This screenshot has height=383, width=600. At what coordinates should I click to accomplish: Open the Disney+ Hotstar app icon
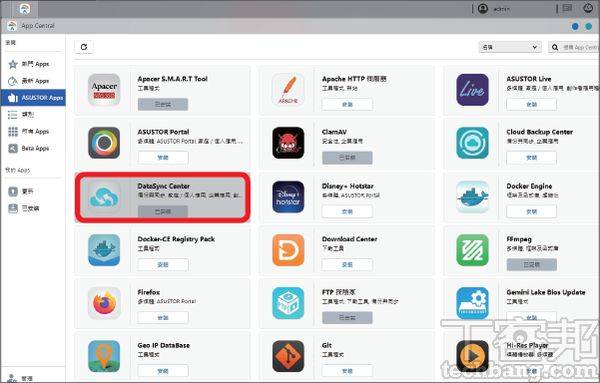[x=288, y=197]
